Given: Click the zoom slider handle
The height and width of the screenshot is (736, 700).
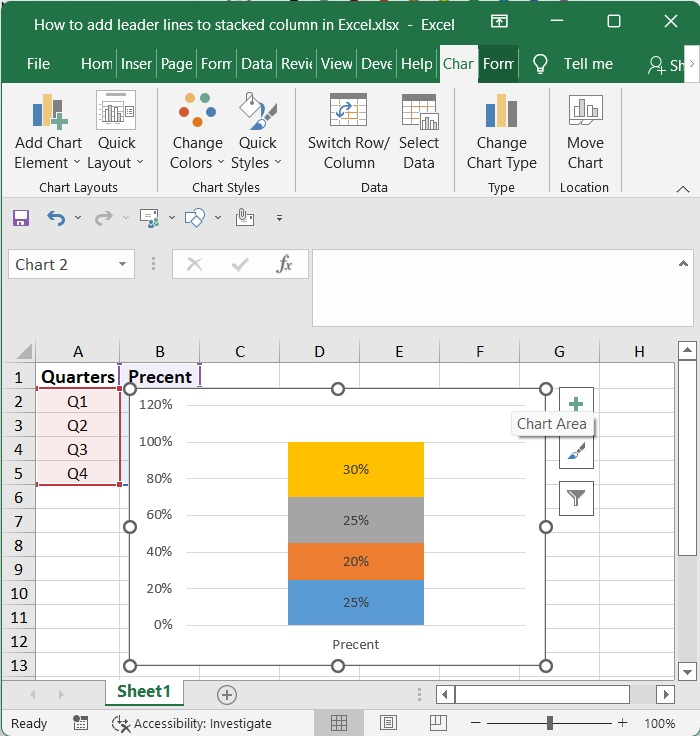Looking at the screenshot, I should [x=550, y=723].
